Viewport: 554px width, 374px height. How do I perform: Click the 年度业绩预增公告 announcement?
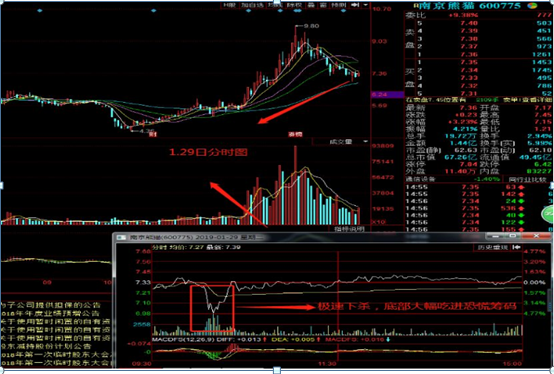(50, 313)
